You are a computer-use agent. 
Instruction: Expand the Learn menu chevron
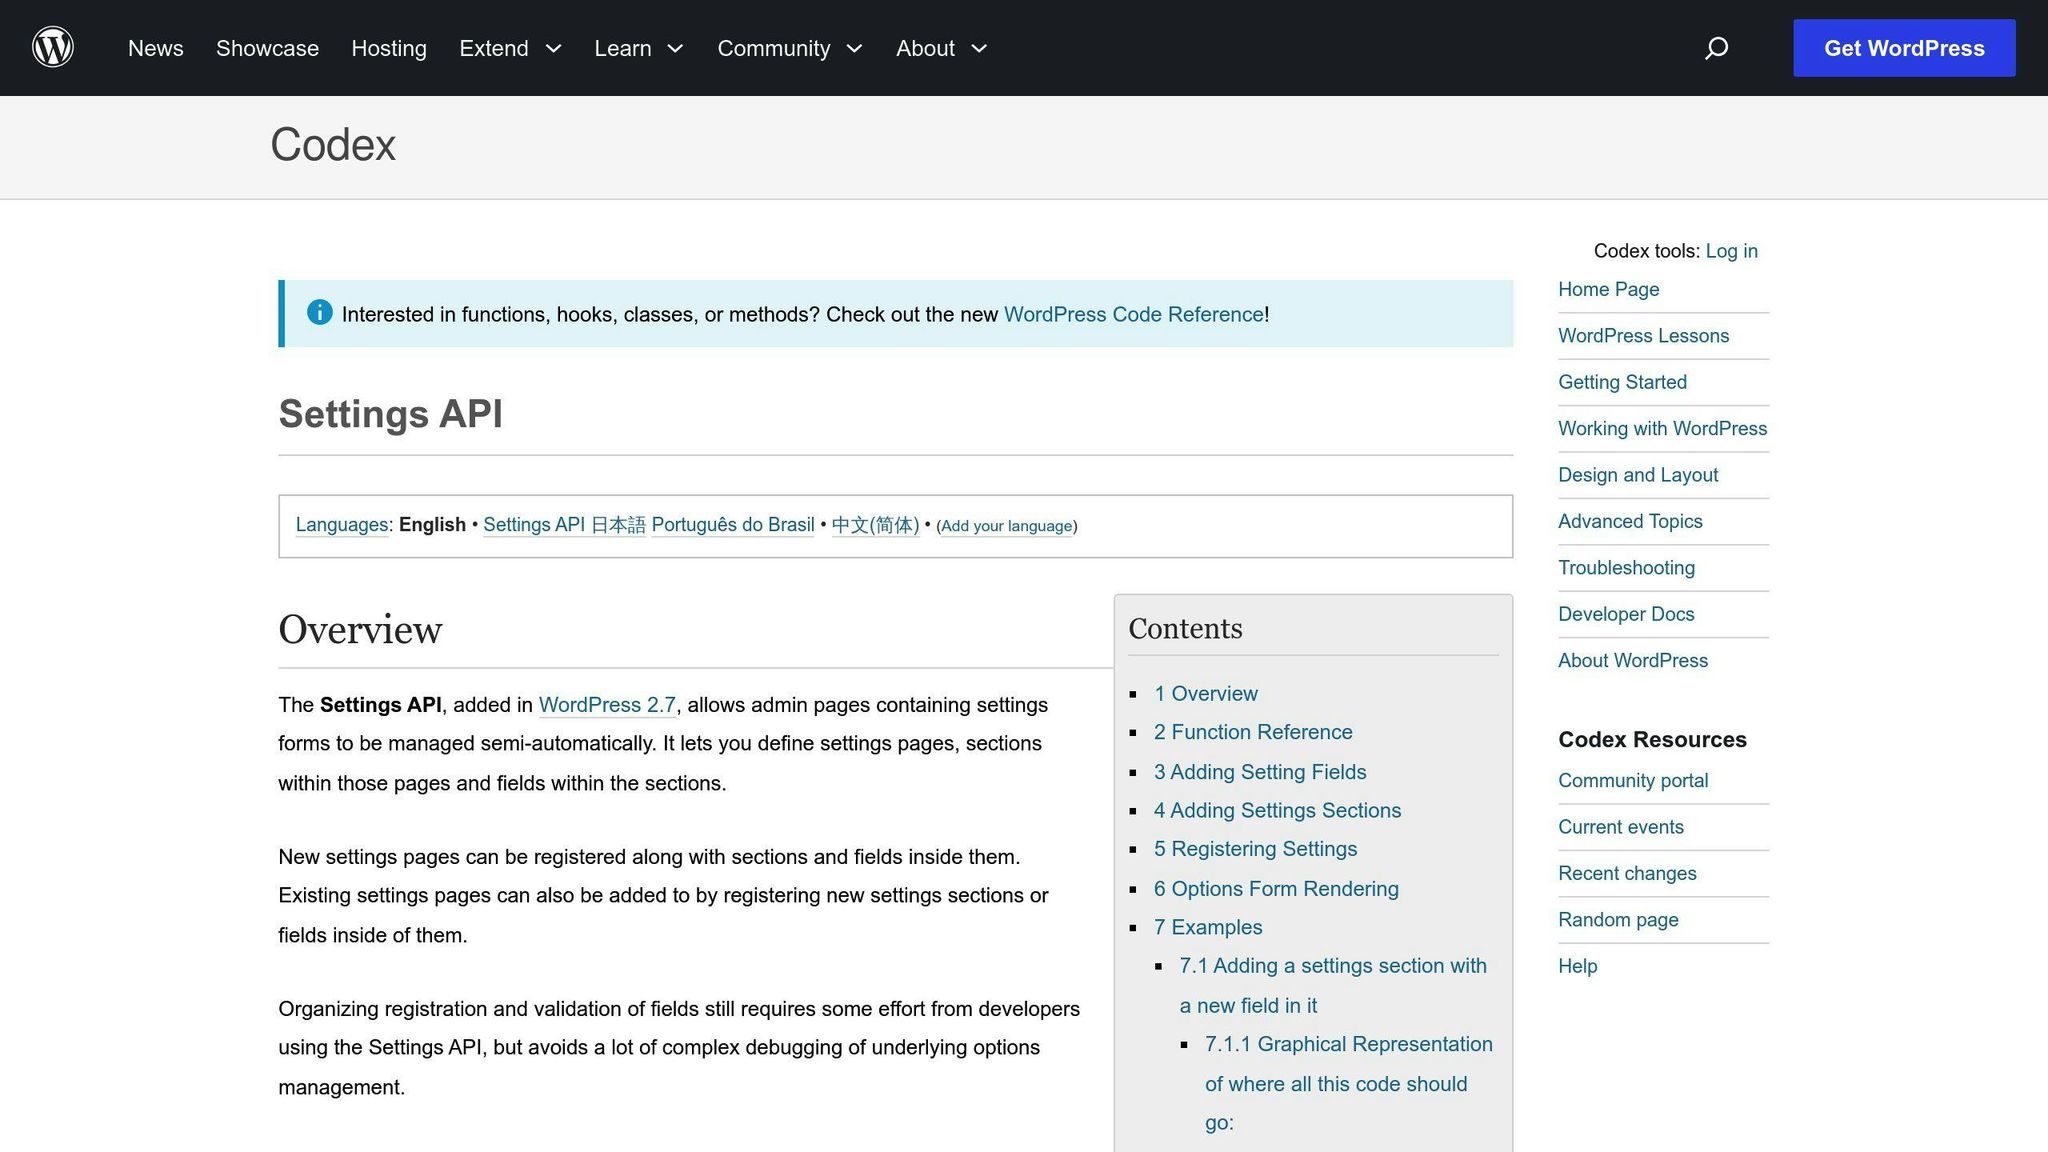[675, 48]
